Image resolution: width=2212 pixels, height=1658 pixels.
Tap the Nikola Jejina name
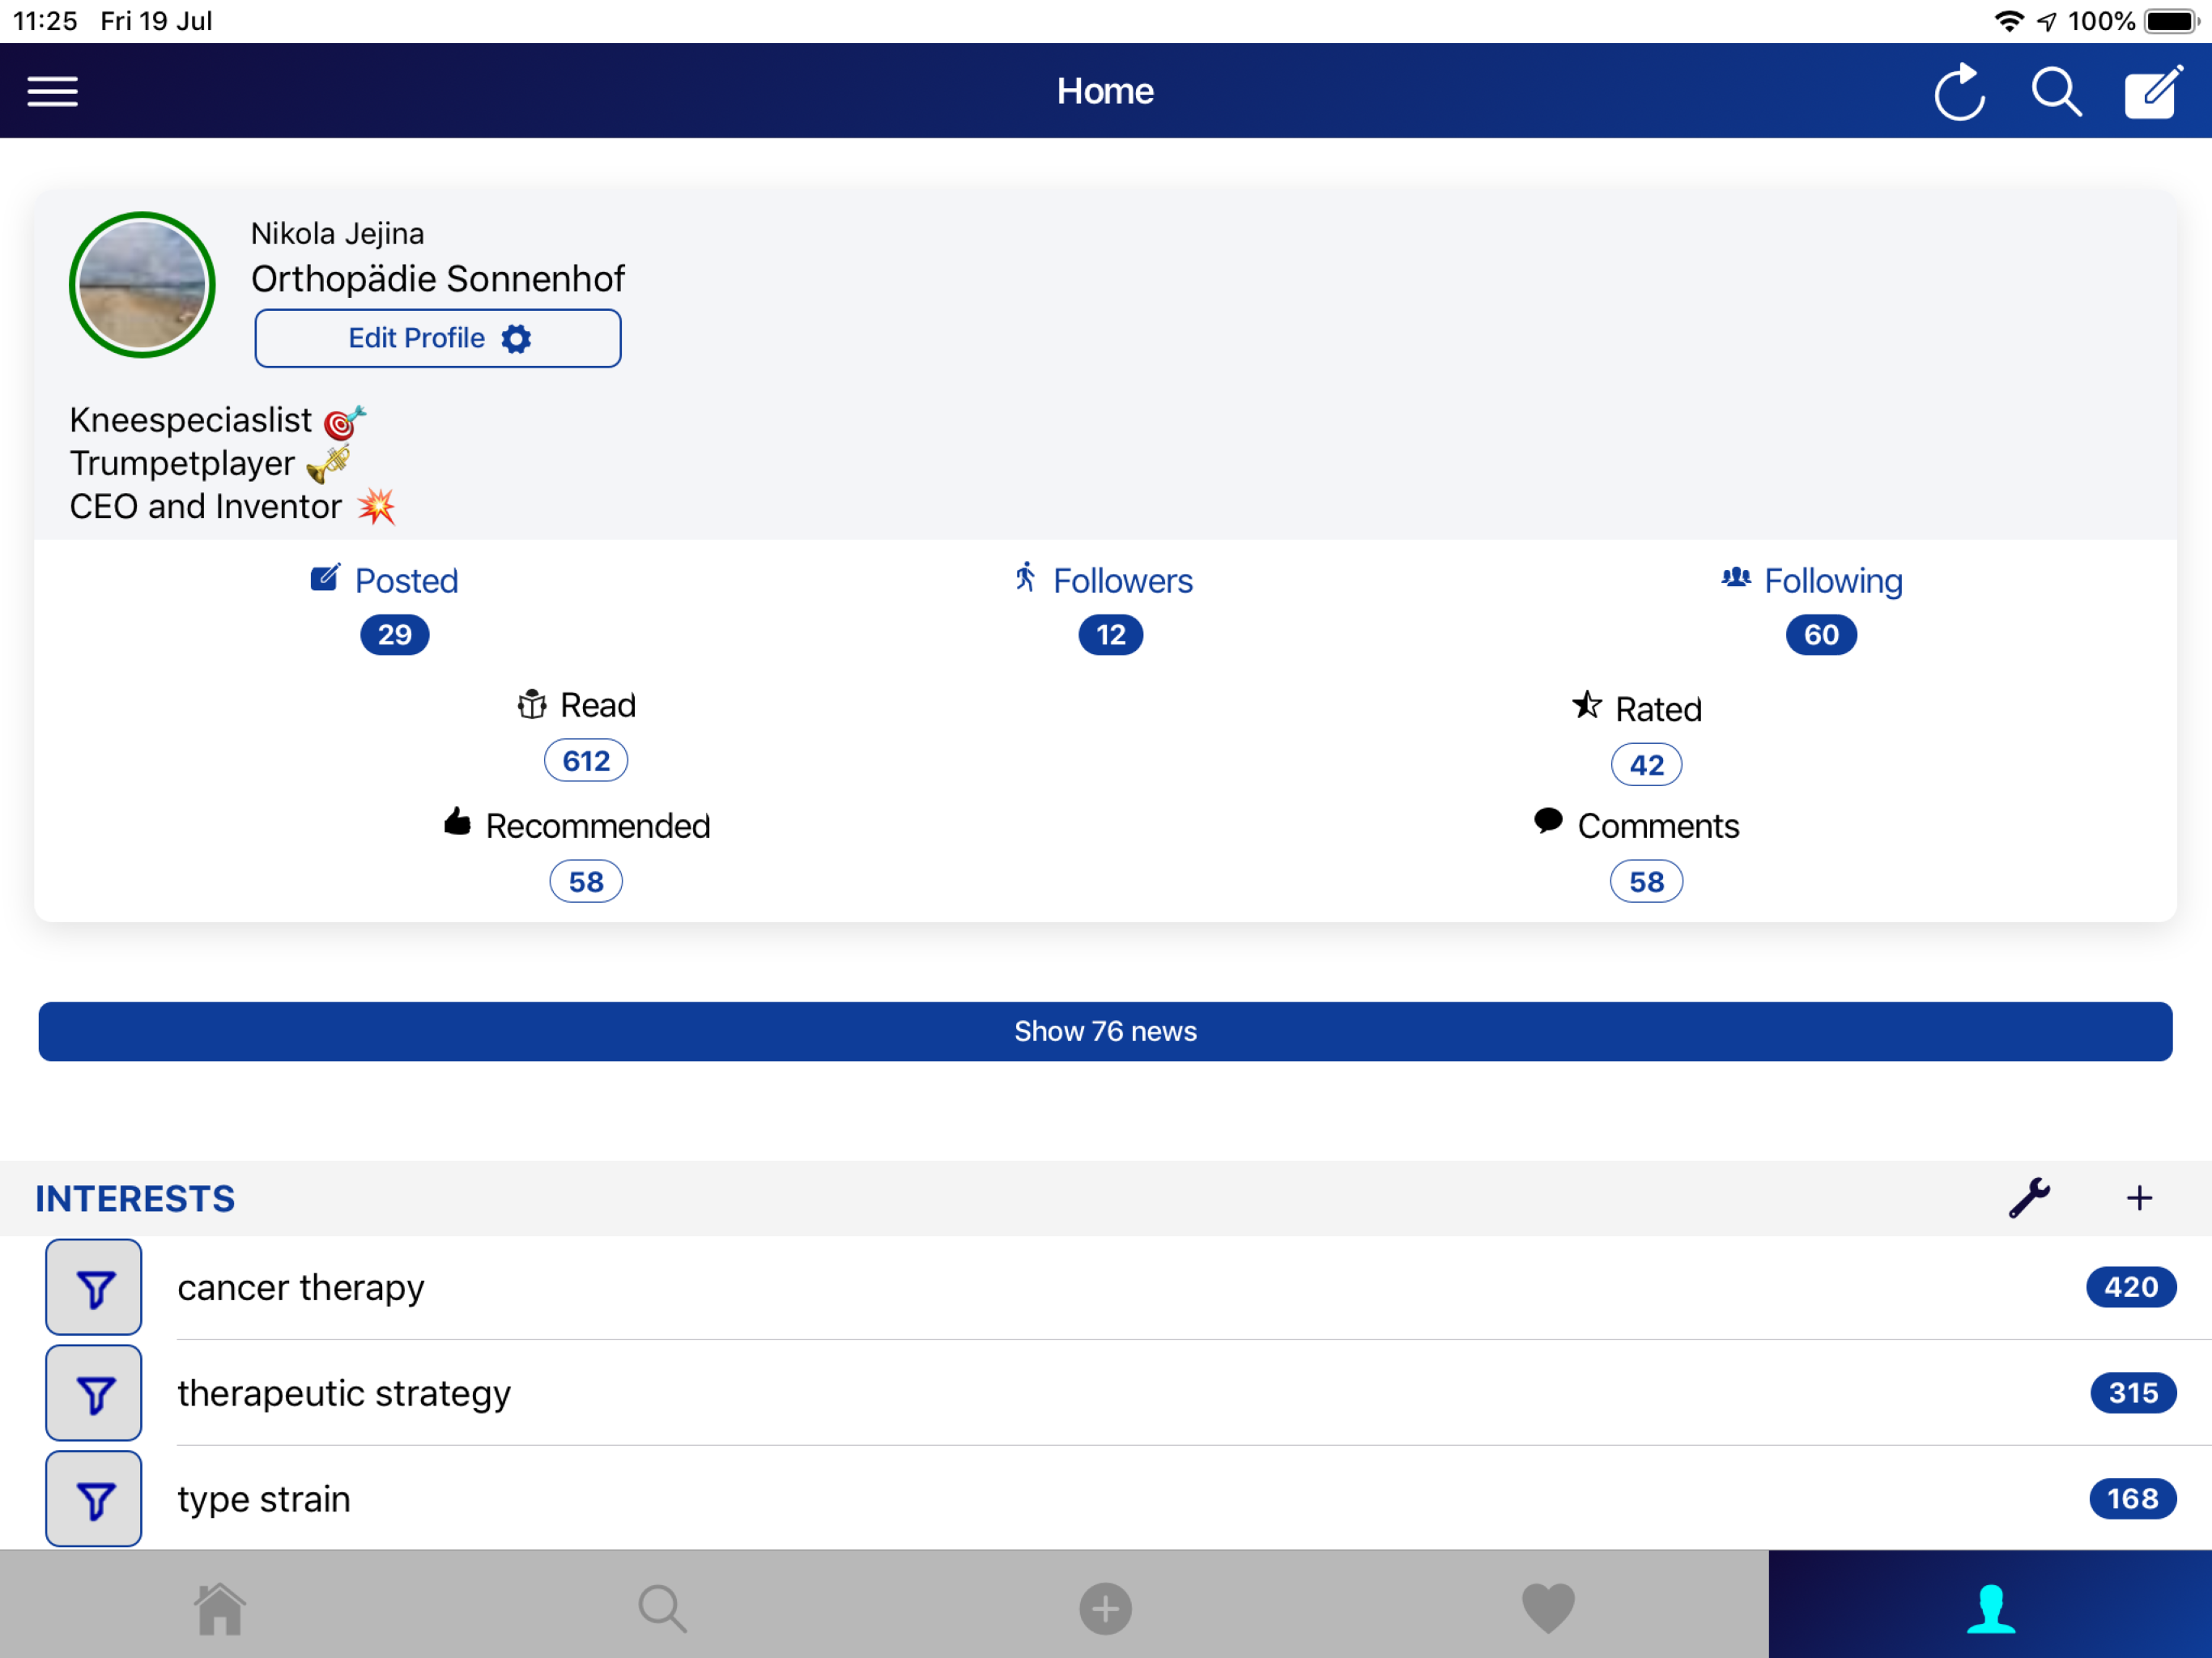338,233
